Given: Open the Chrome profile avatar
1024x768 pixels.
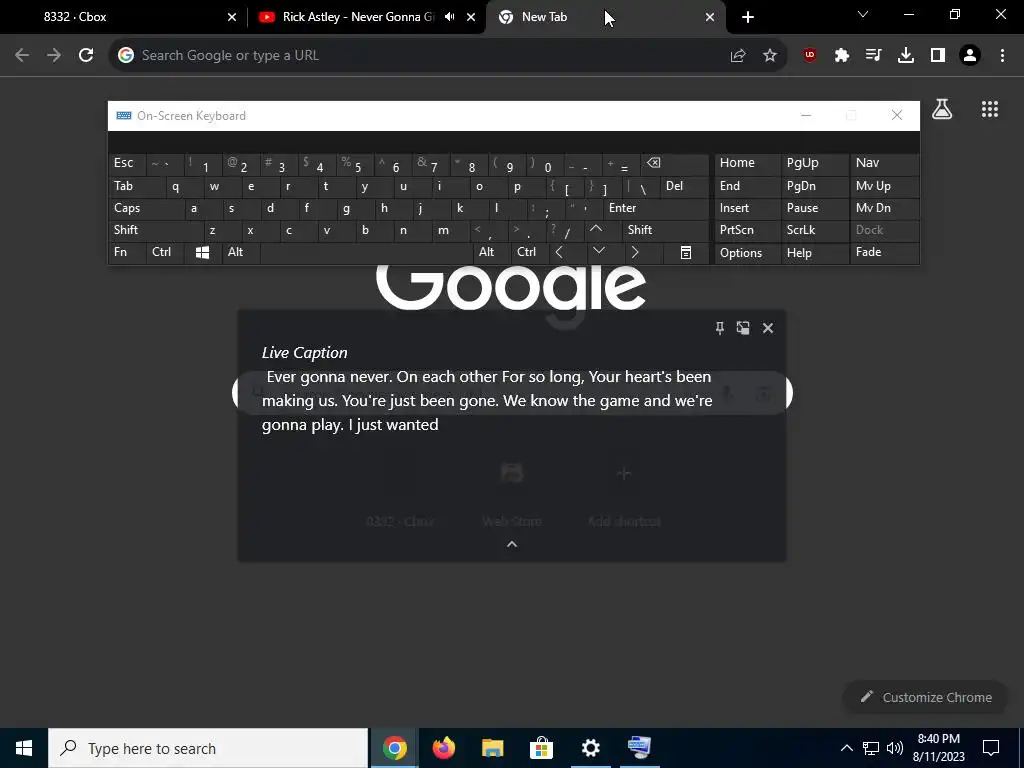Looking at the screenshot, I should coord(970,56).
